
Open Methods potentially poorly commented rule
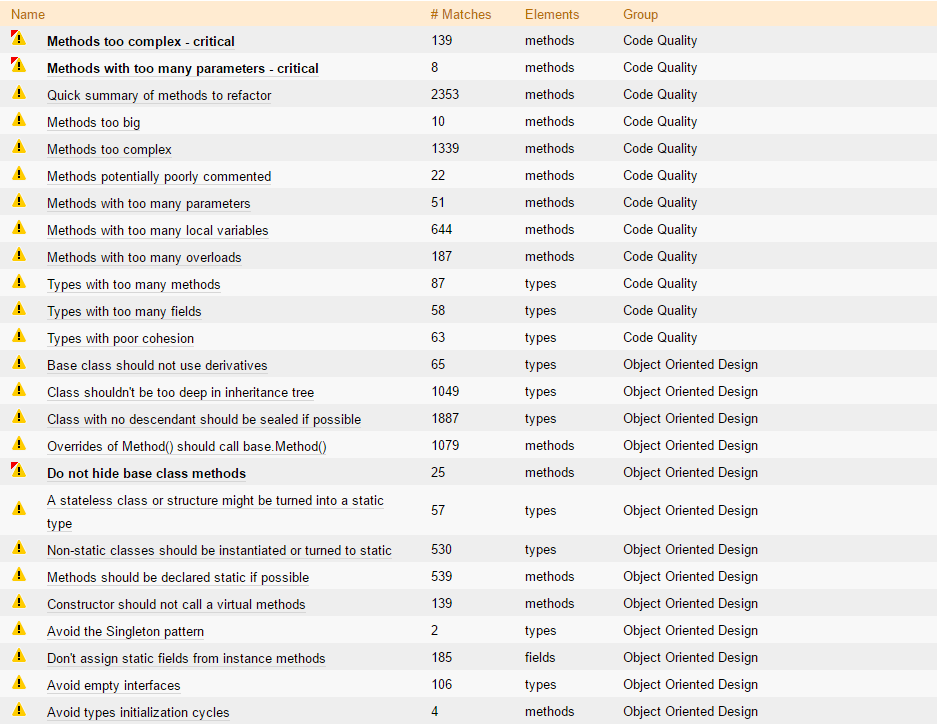pyautogui.click(x=159, y=176)
